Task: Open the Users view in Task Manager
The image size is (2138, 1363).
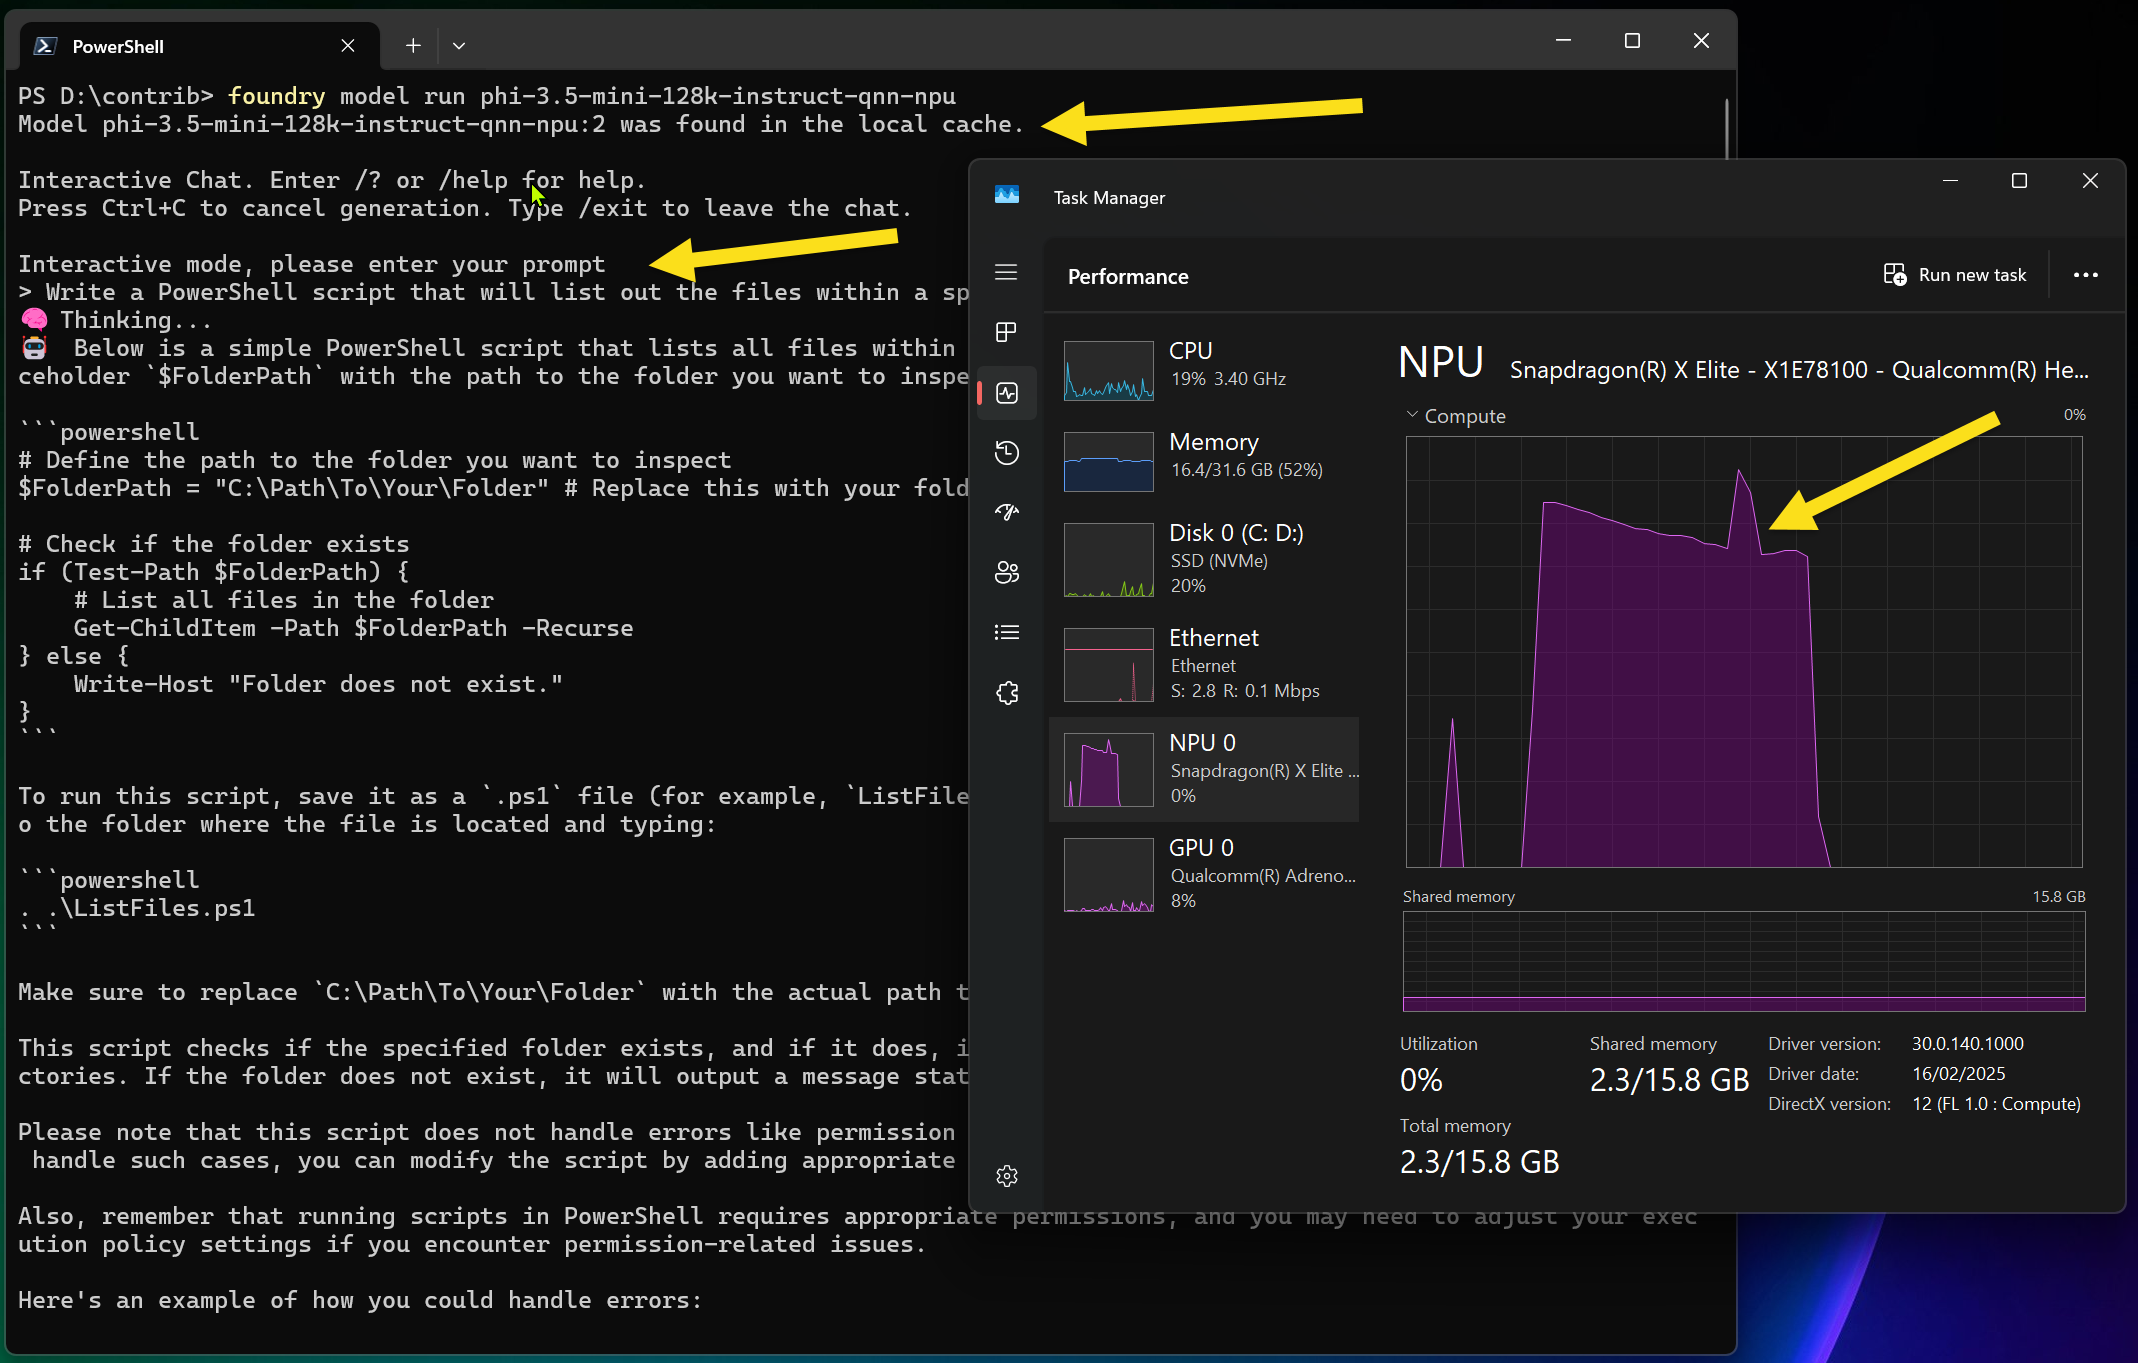Action: (x=1006, y=572)
